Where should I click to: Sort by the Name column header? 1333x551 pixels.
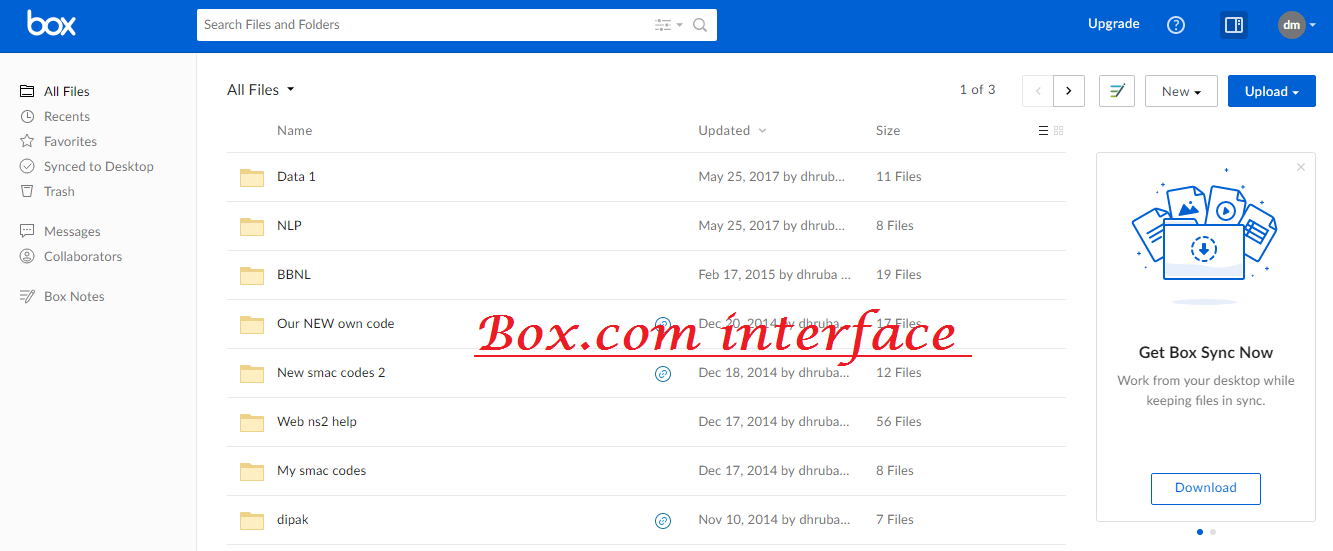point(295,130)
